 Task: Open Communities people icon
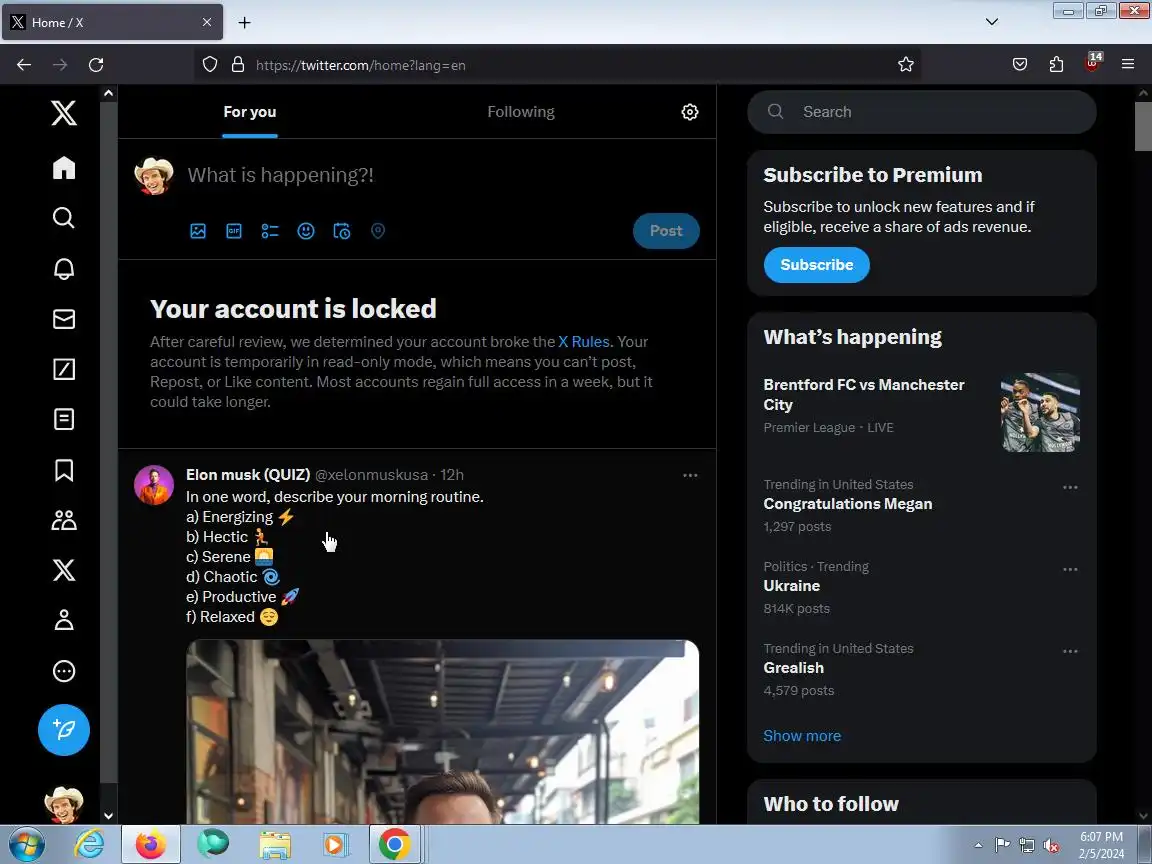click(x=64, y=520)
